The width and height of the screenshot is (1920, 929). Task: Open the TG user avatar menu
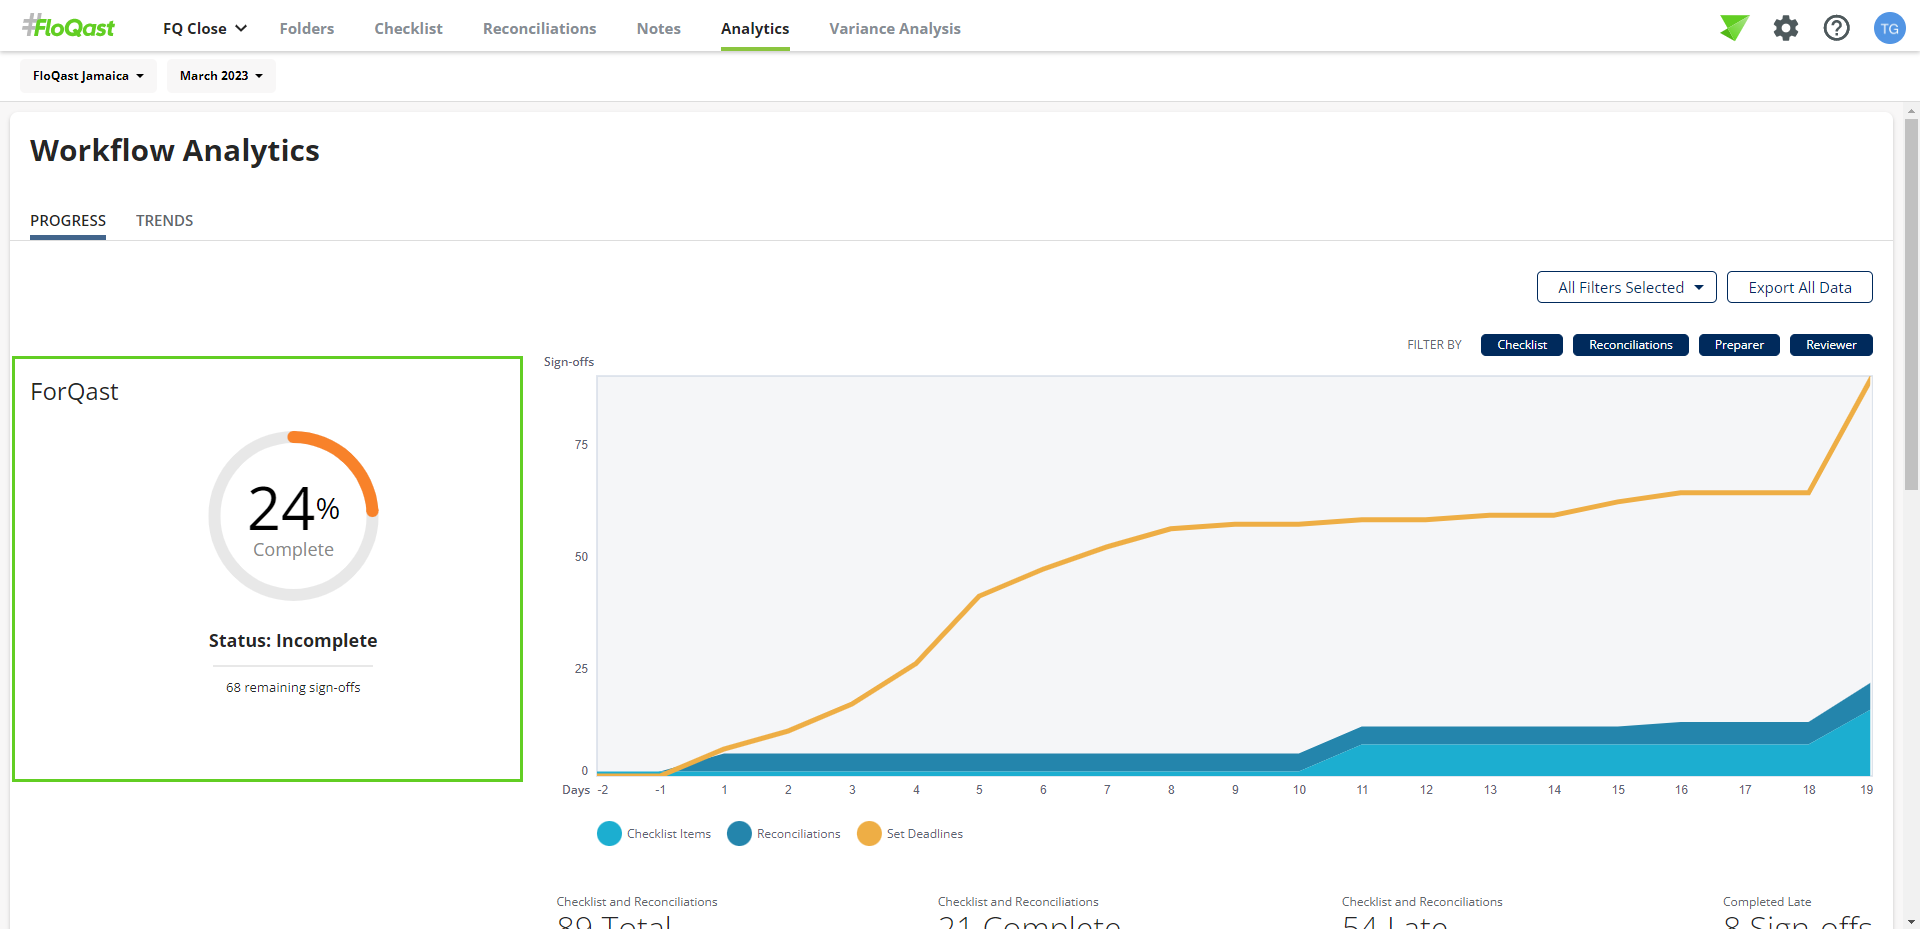click(x=1889, y=28)
